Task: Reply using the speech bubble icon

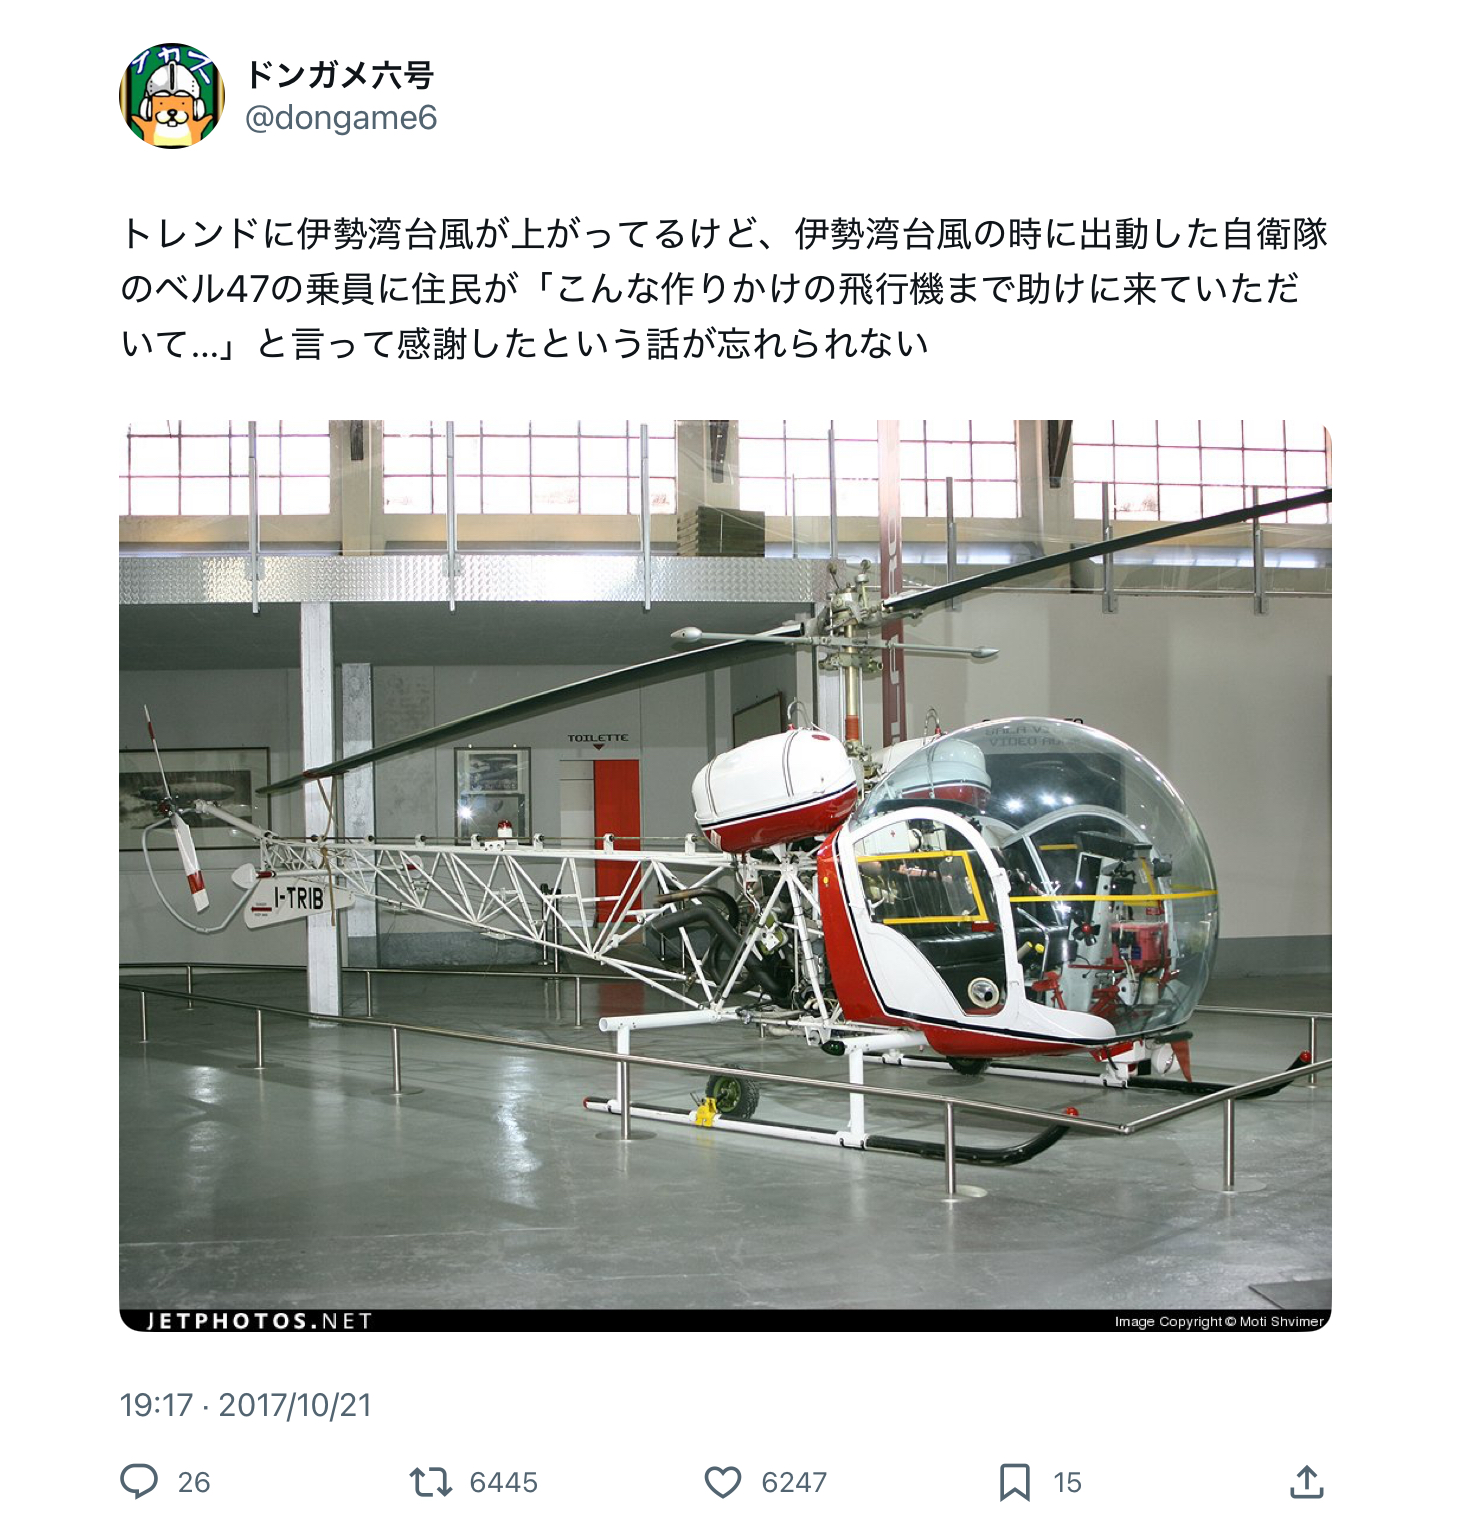Action: click(x=139, y=1481)
